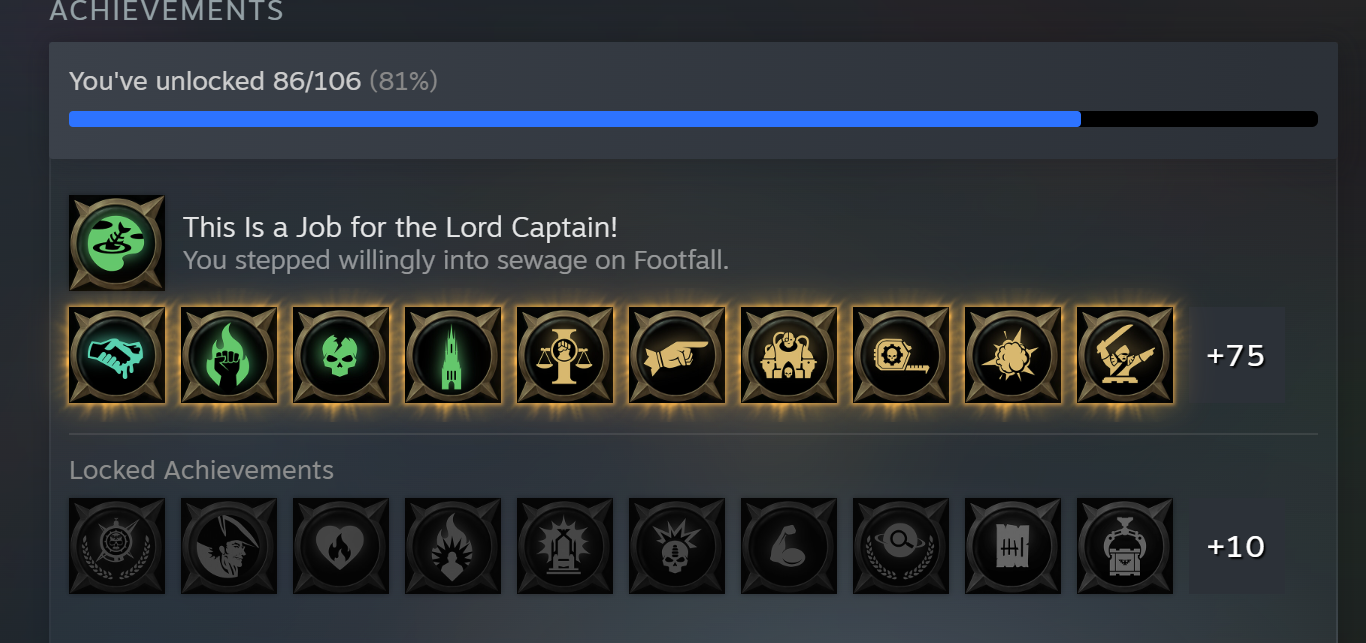Open the green cracked skull achievement
This screenshot has height=643, width=1366.
click(341, 355)
